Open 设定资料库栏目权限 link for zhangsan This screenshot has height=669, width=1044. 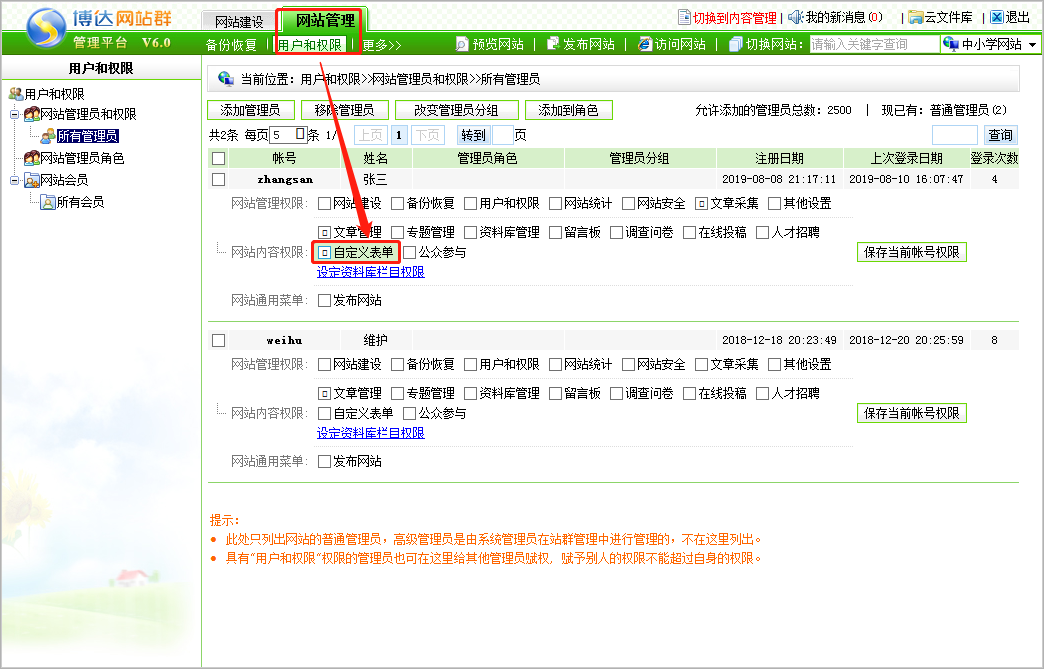pos(370,272)
